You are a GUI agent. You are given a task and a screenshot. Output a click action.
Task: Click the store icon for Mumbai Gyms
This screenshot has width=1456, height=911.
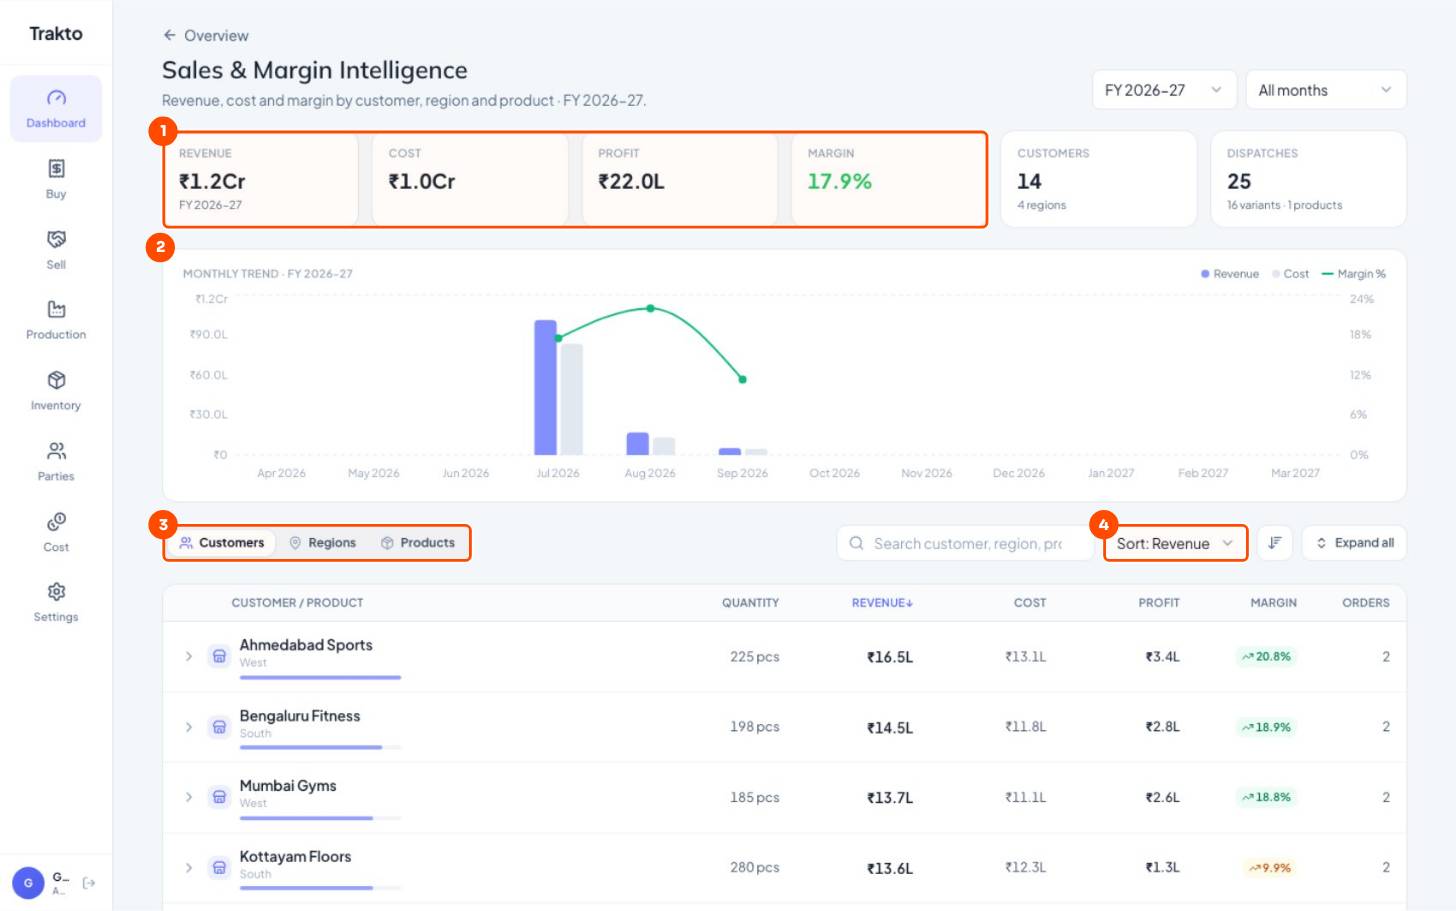[x=219, y=797]
